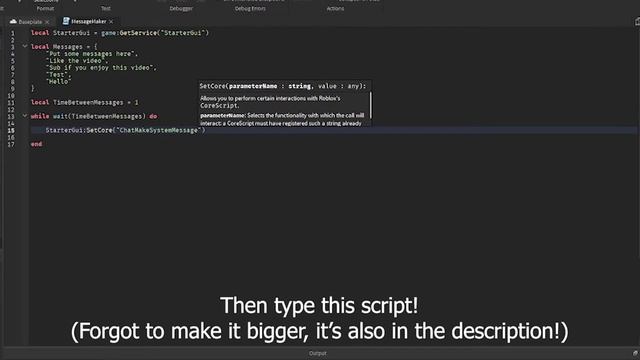Screen dimensions: 640x360
Task: Open the Actions ribbon group
Action: pyautogui.click(x=335, y=9)
